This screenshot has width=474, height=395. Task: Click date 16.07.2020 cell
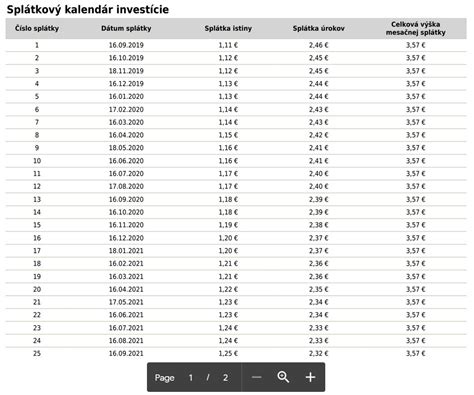(126, 174)
